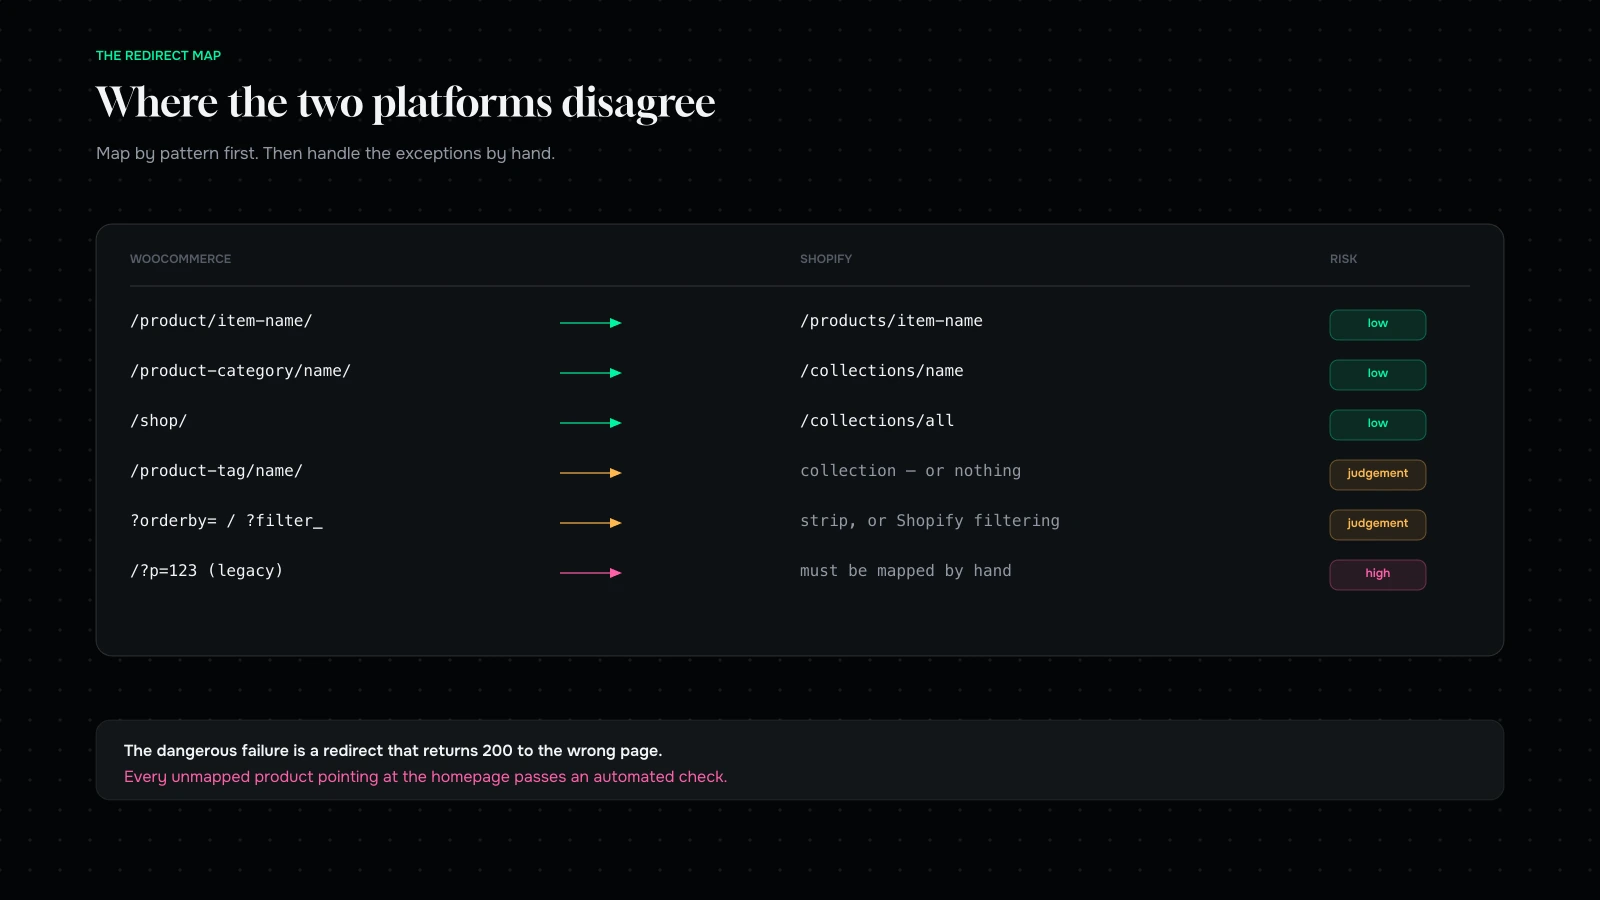The image size is (1600, 900).
Task: Click the arrow beside /product-category/name/
Action: coord(591,373)
